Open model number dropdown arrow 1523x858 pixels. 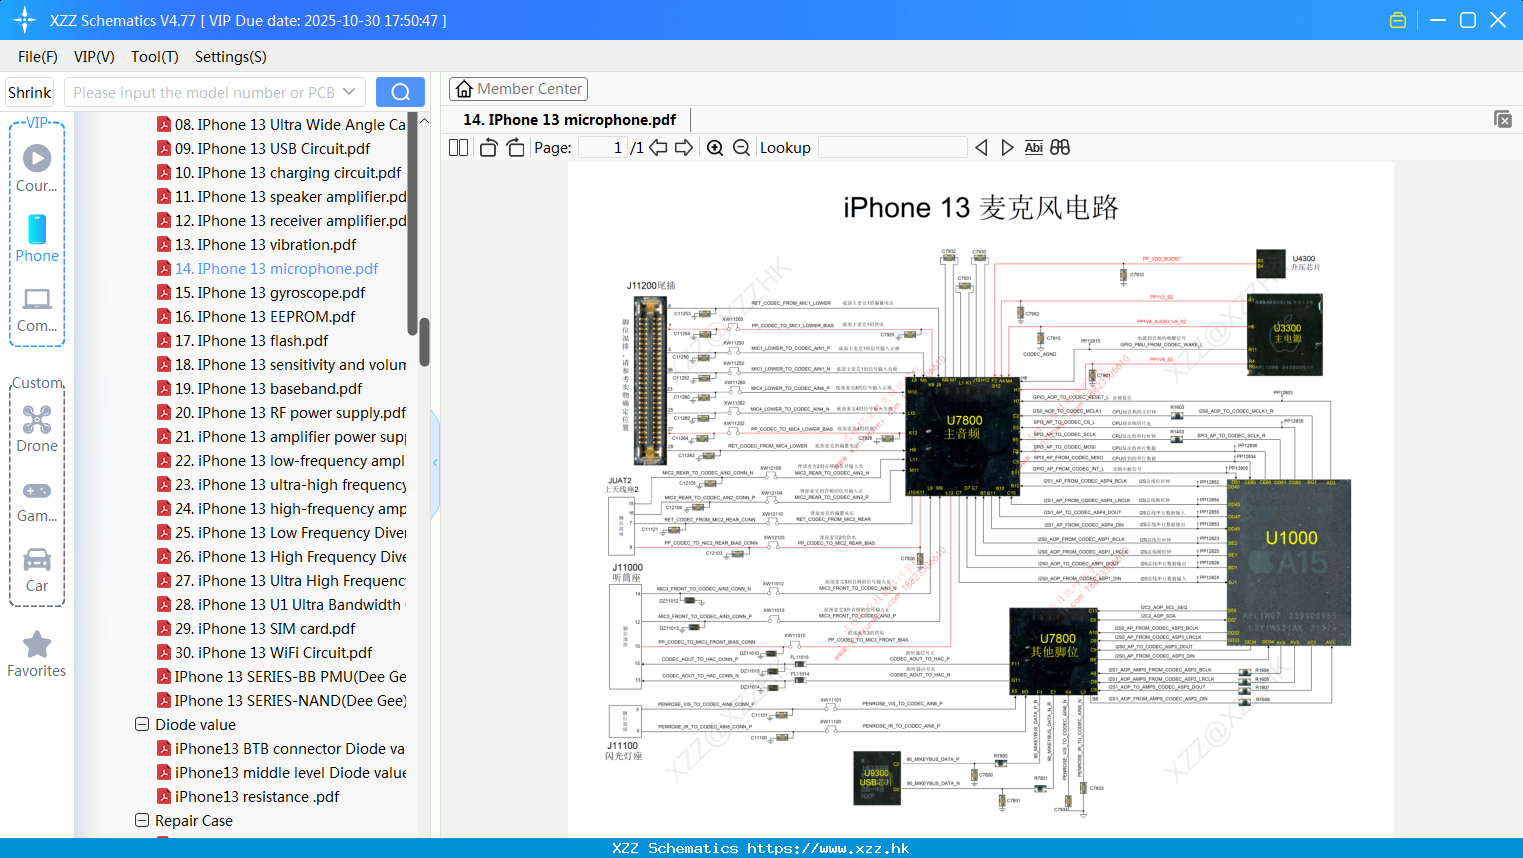(349, 92)
